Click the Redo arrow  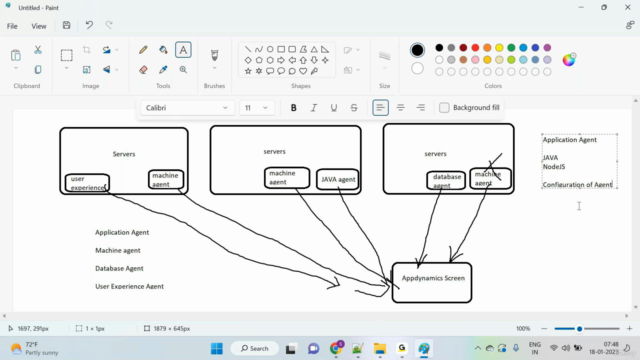point(109,25)
